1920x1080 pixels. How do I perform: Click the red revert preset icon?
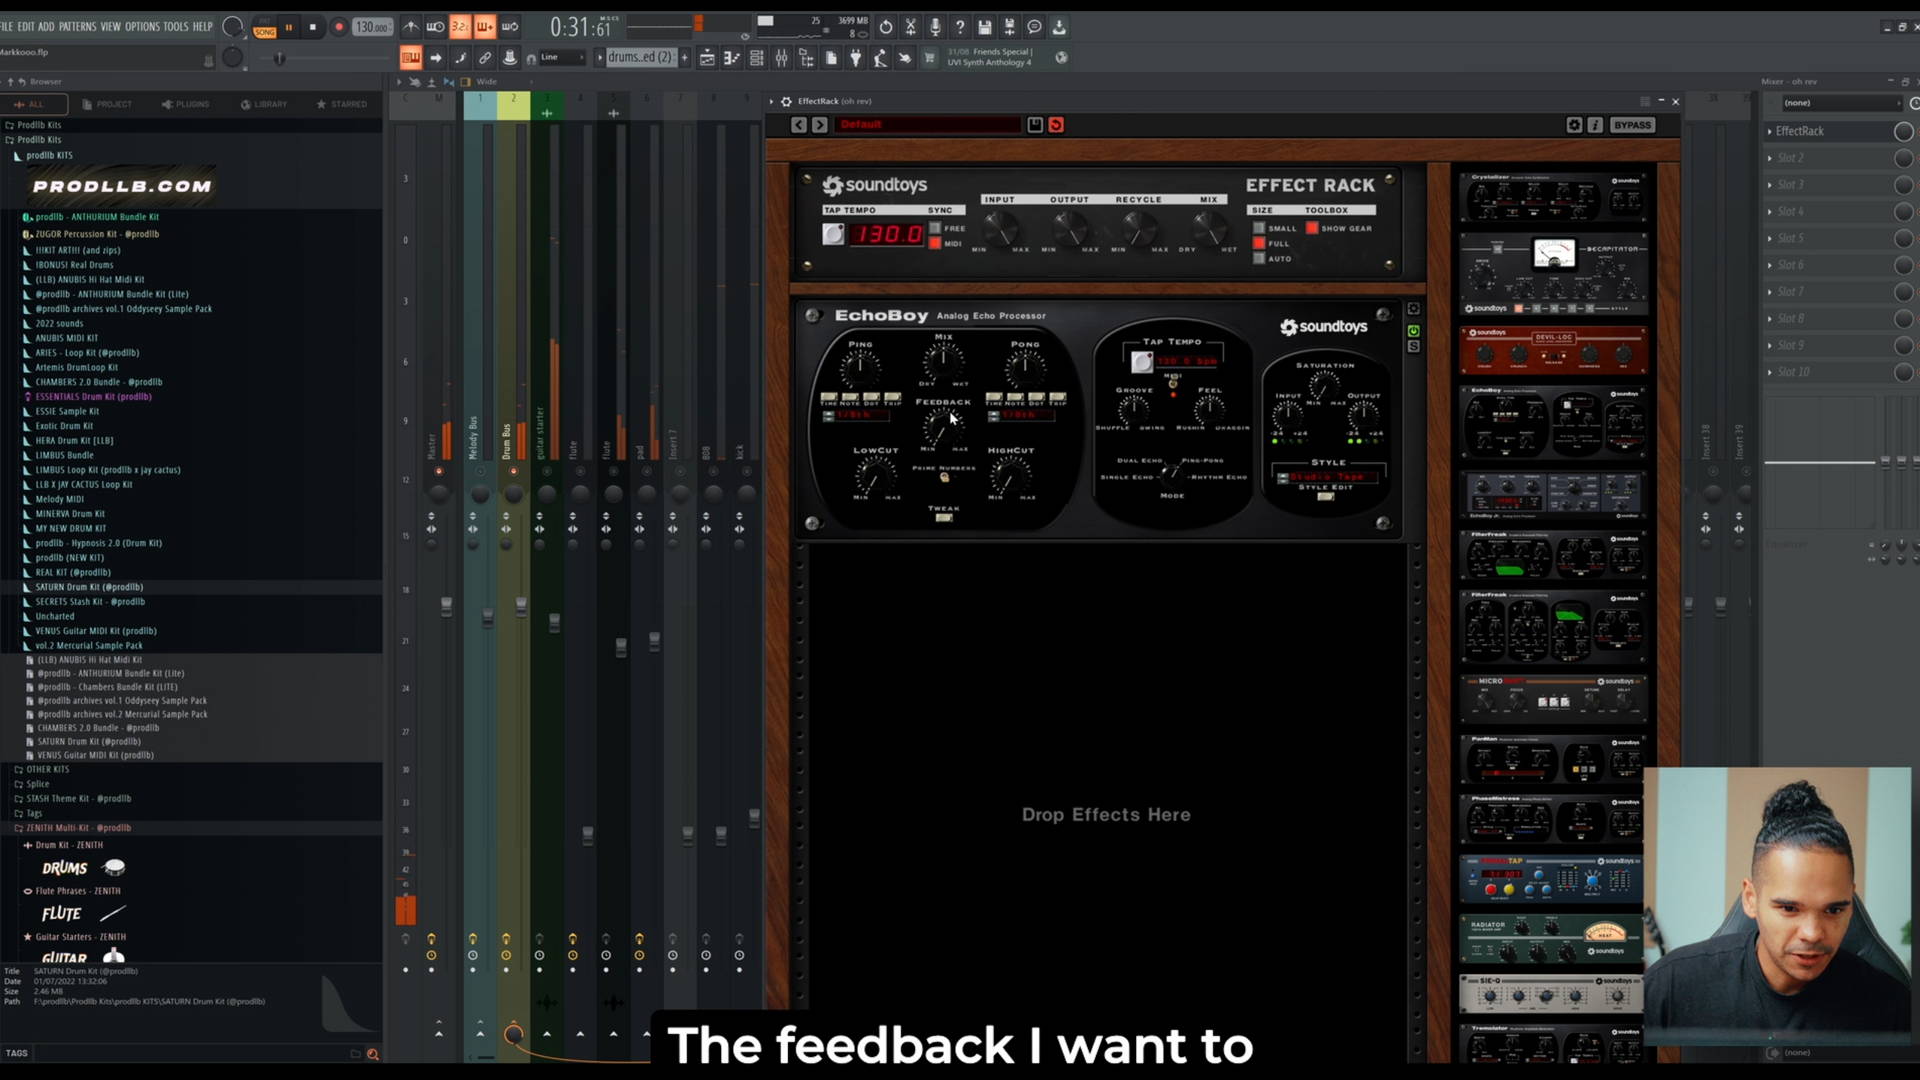click(1056, 125)
